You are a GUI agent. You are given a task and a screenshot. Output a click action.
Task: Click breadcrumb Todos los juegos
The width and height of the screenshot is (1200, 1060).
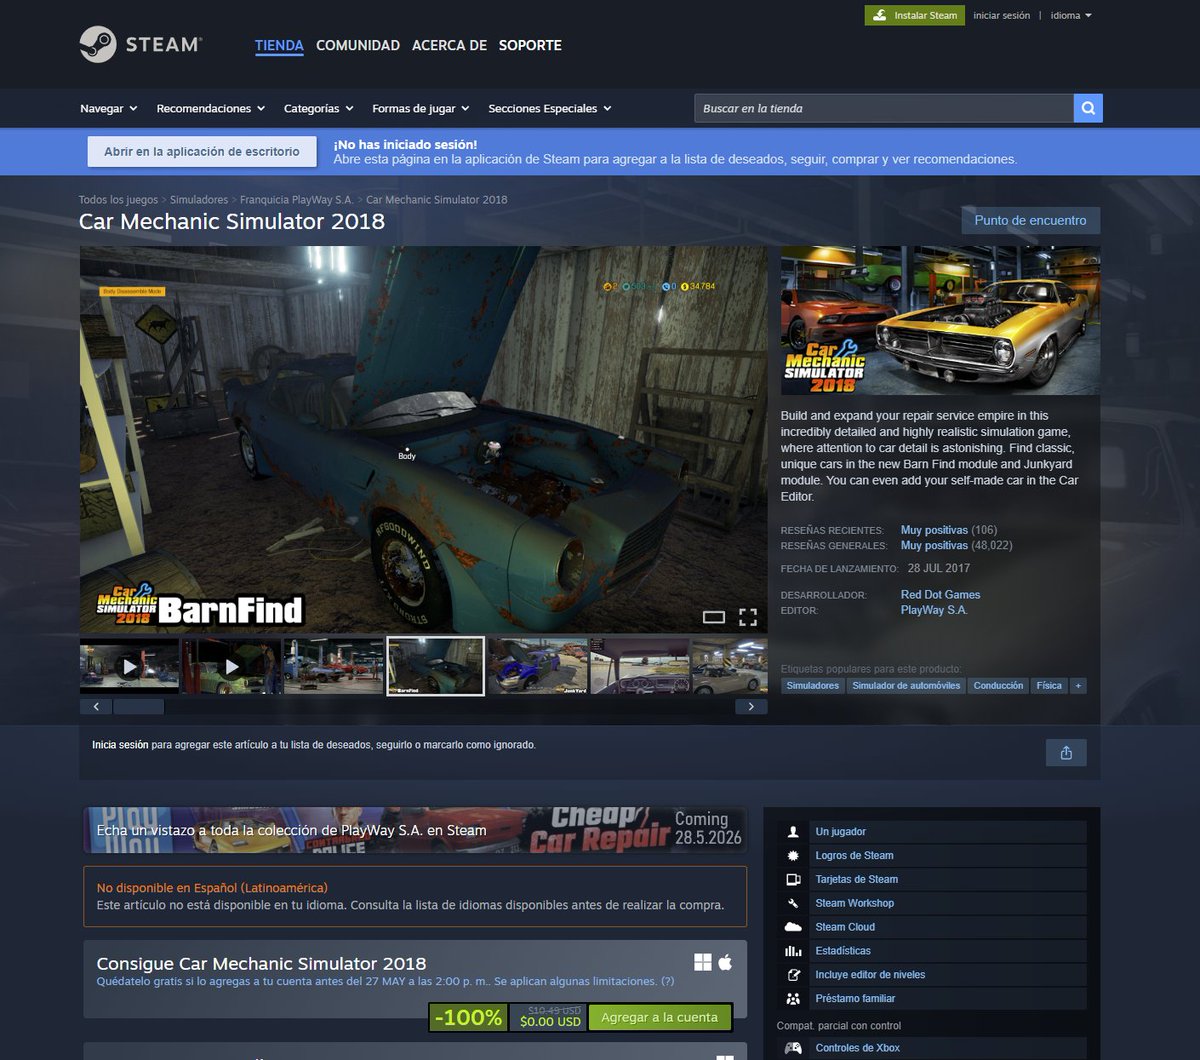coord(119,200)
